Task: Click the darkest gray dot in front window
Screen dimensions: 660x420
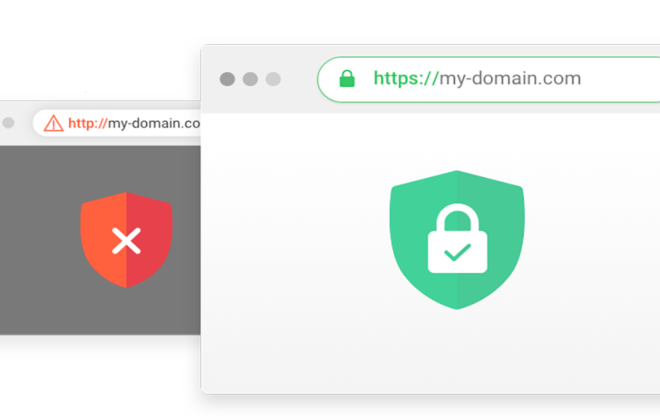Action: [227, 79]
